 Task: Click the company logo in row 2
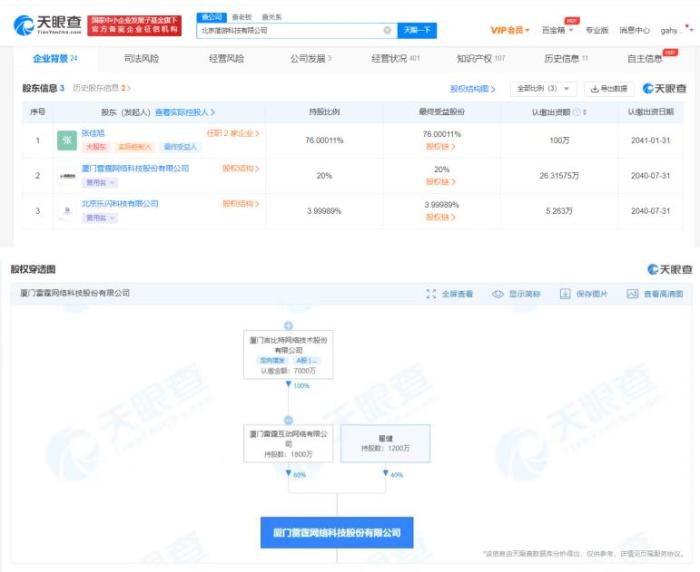67,176
